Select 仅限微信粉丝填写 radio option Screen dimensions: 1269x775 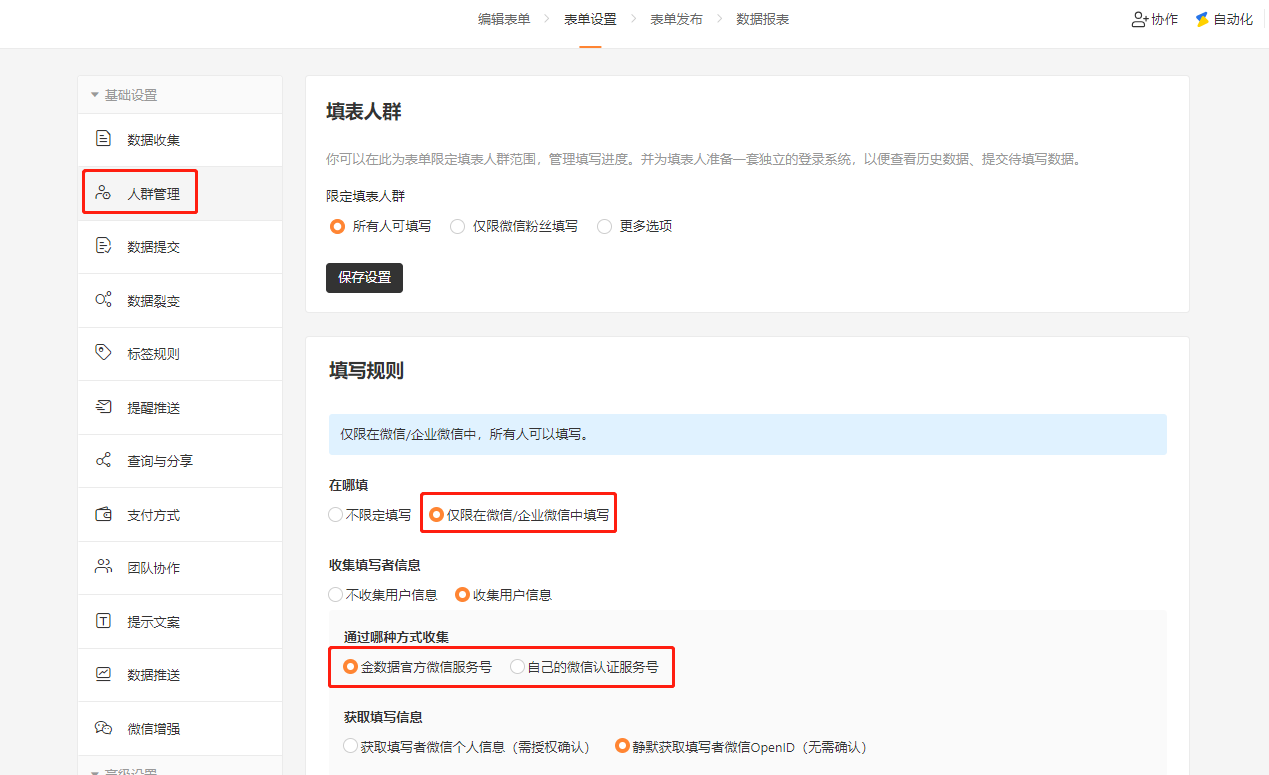point(457,226)
